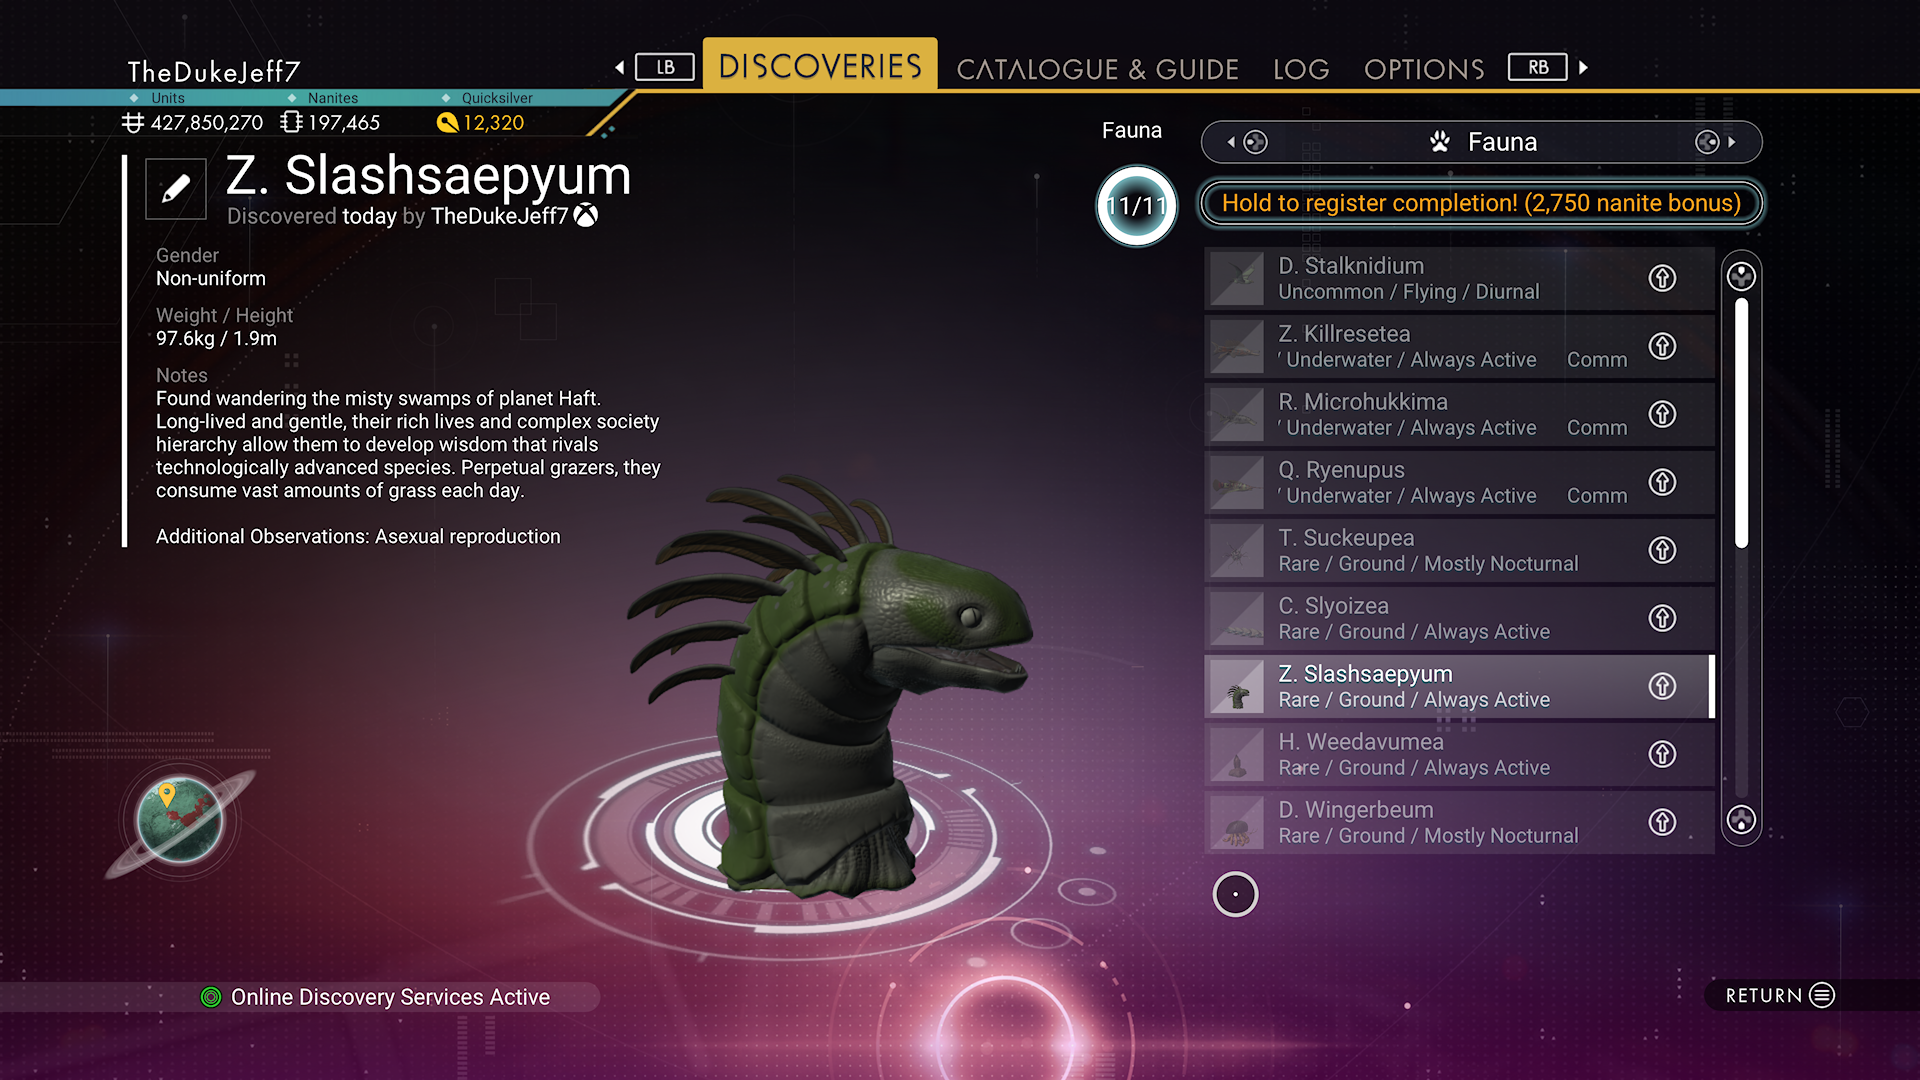Click the pencil rename icon beside Z. Slashsaepyum
Image resolution: width=1920 pixels, height=1080 pixels.
[176, 188]
